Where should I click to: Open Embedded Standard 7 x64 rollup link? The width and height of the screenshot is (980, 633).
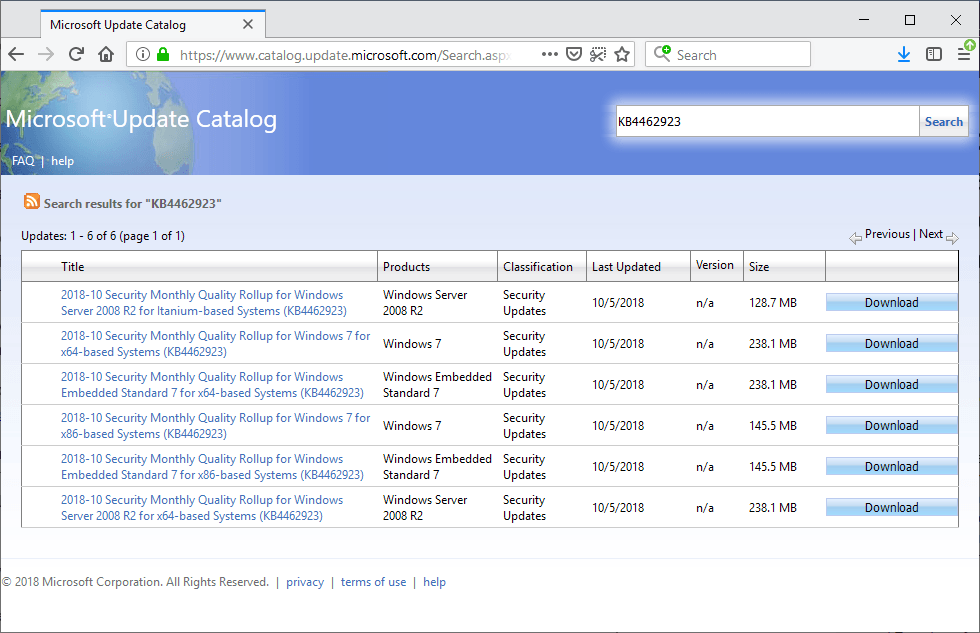212,385
